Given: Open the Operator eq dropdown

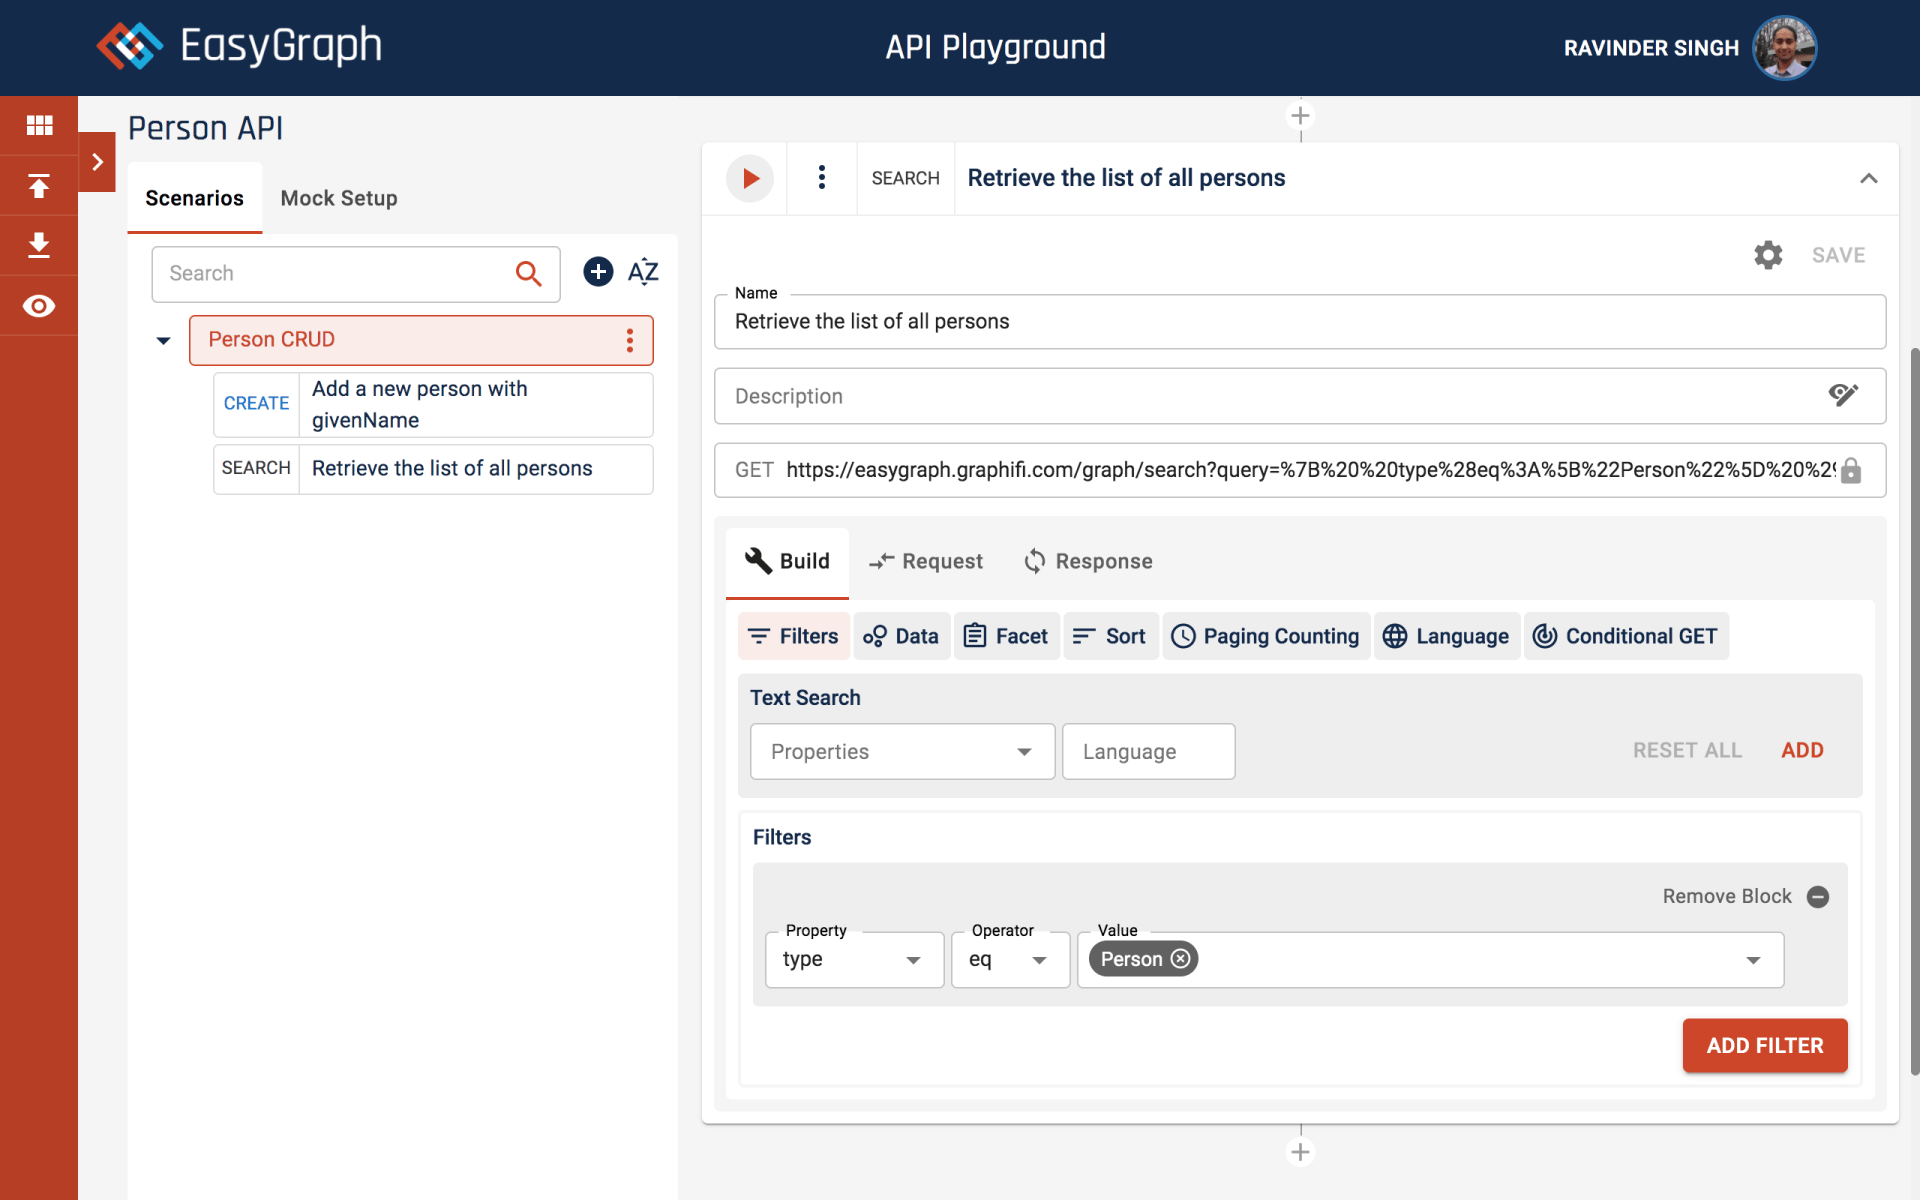Looking at the screenshot, I should click(x=1010, y=960).
